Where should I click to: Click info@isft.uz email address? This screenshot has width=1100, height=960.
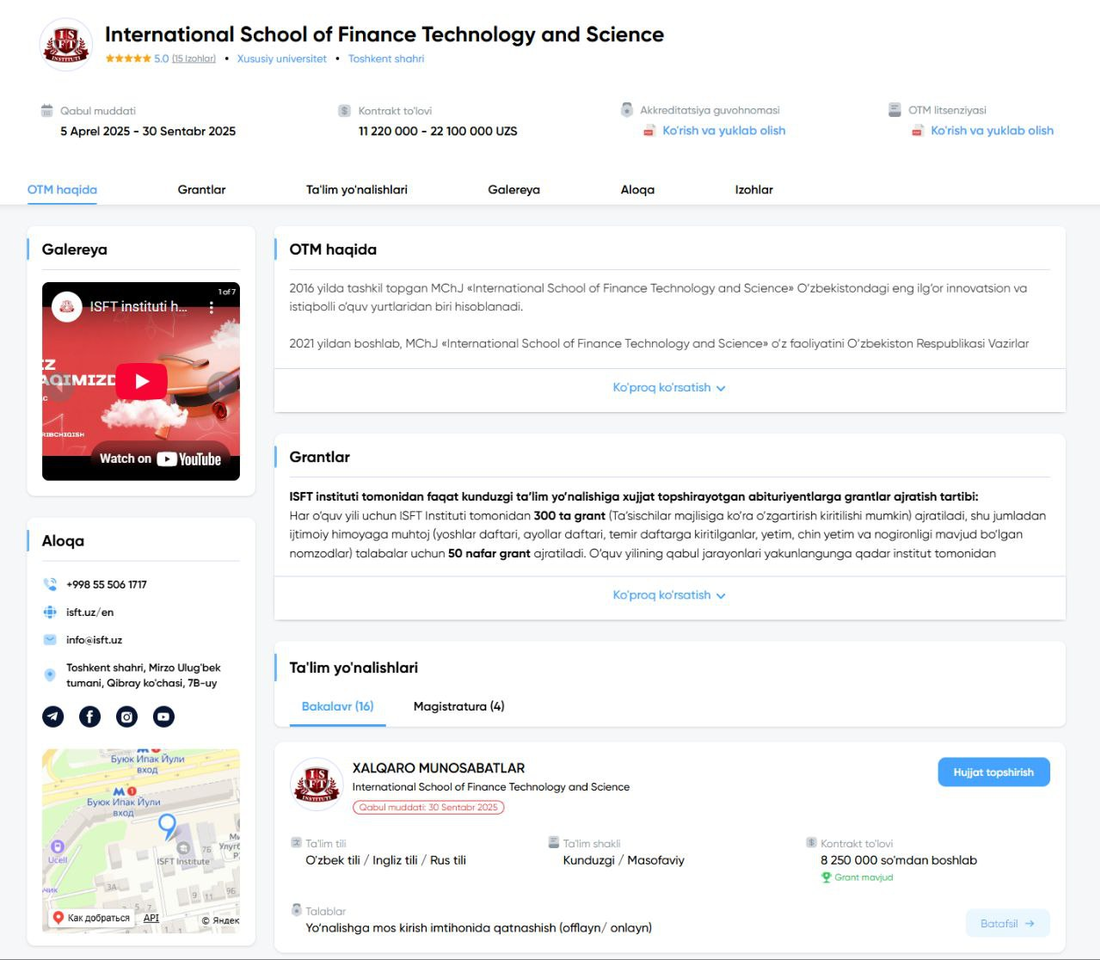pyautogui.click(x=94, y=640)
